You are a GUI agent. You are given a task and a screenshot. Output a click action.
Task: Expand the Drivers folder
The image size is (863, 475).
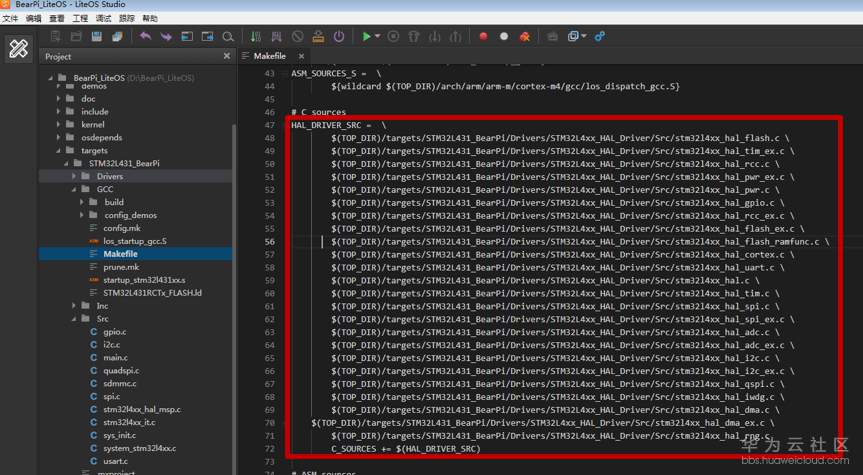(x=74, y=176)
